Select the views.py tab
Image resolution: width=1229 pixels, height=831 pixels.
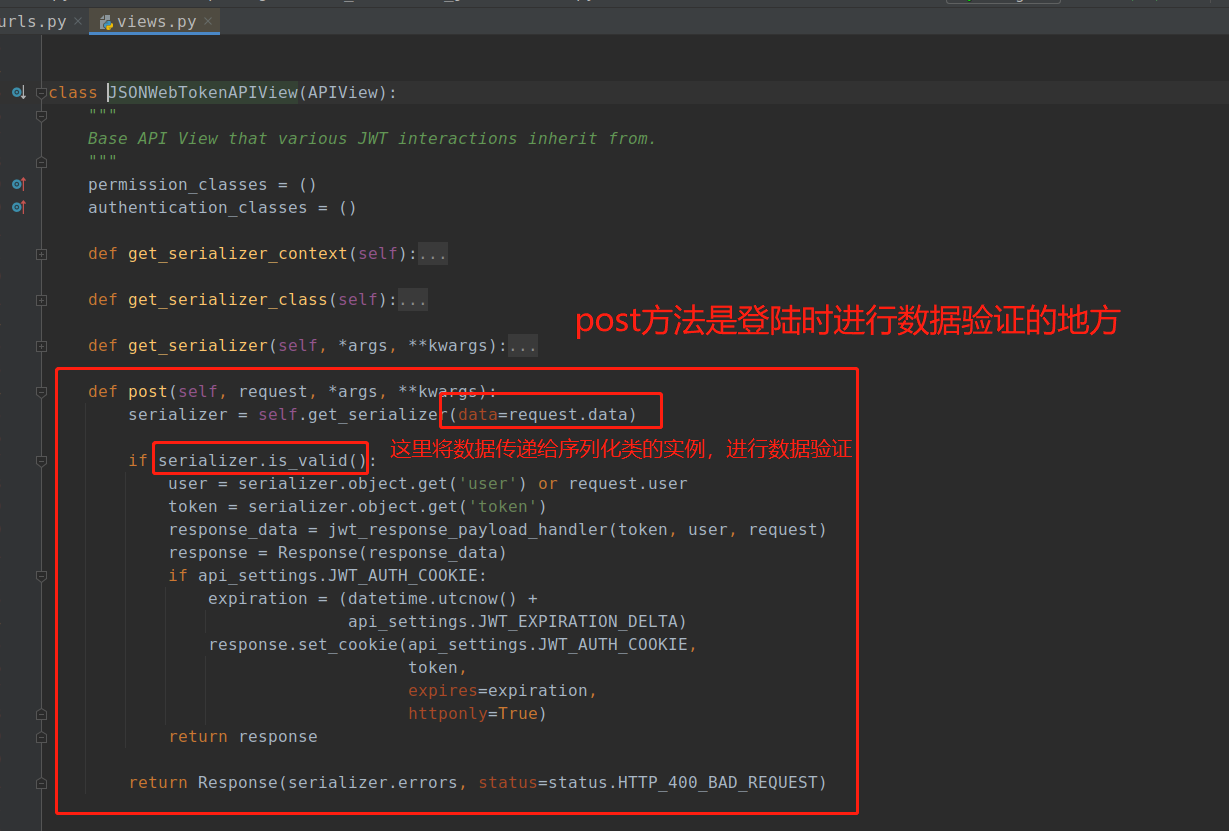tap(155, 21)
